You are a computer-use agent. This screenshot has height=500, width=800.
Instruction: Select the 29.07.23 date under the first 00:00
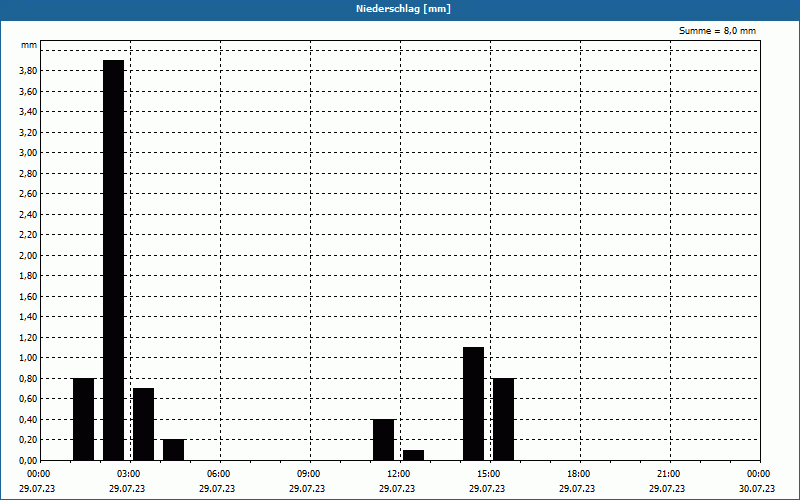[x=37, y=489]
